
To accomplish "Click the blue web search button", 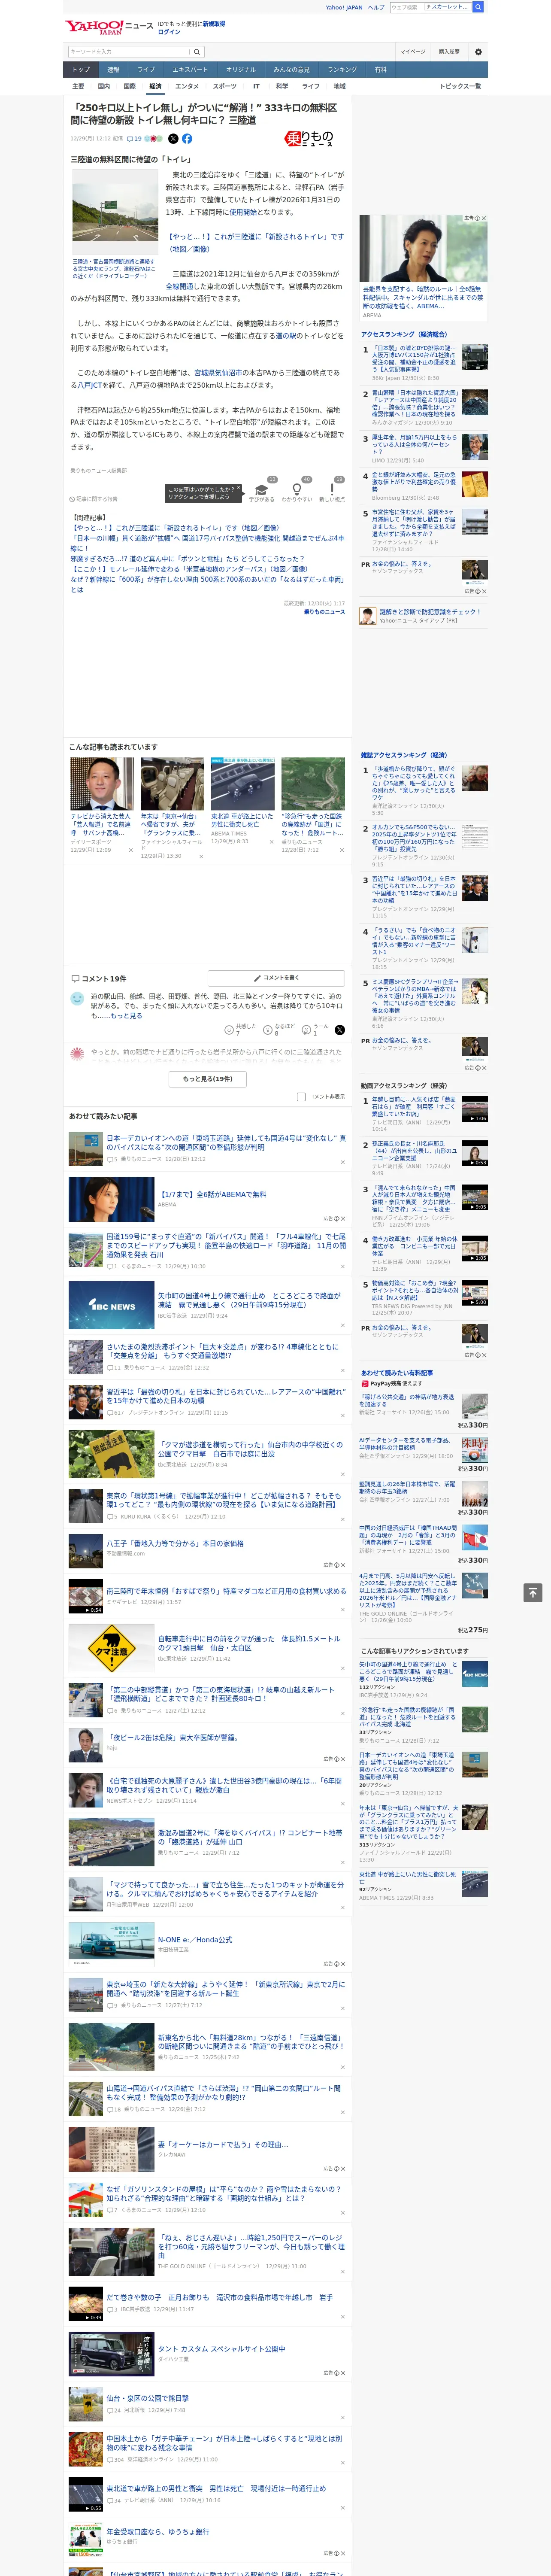I will [x=478, y=7].
